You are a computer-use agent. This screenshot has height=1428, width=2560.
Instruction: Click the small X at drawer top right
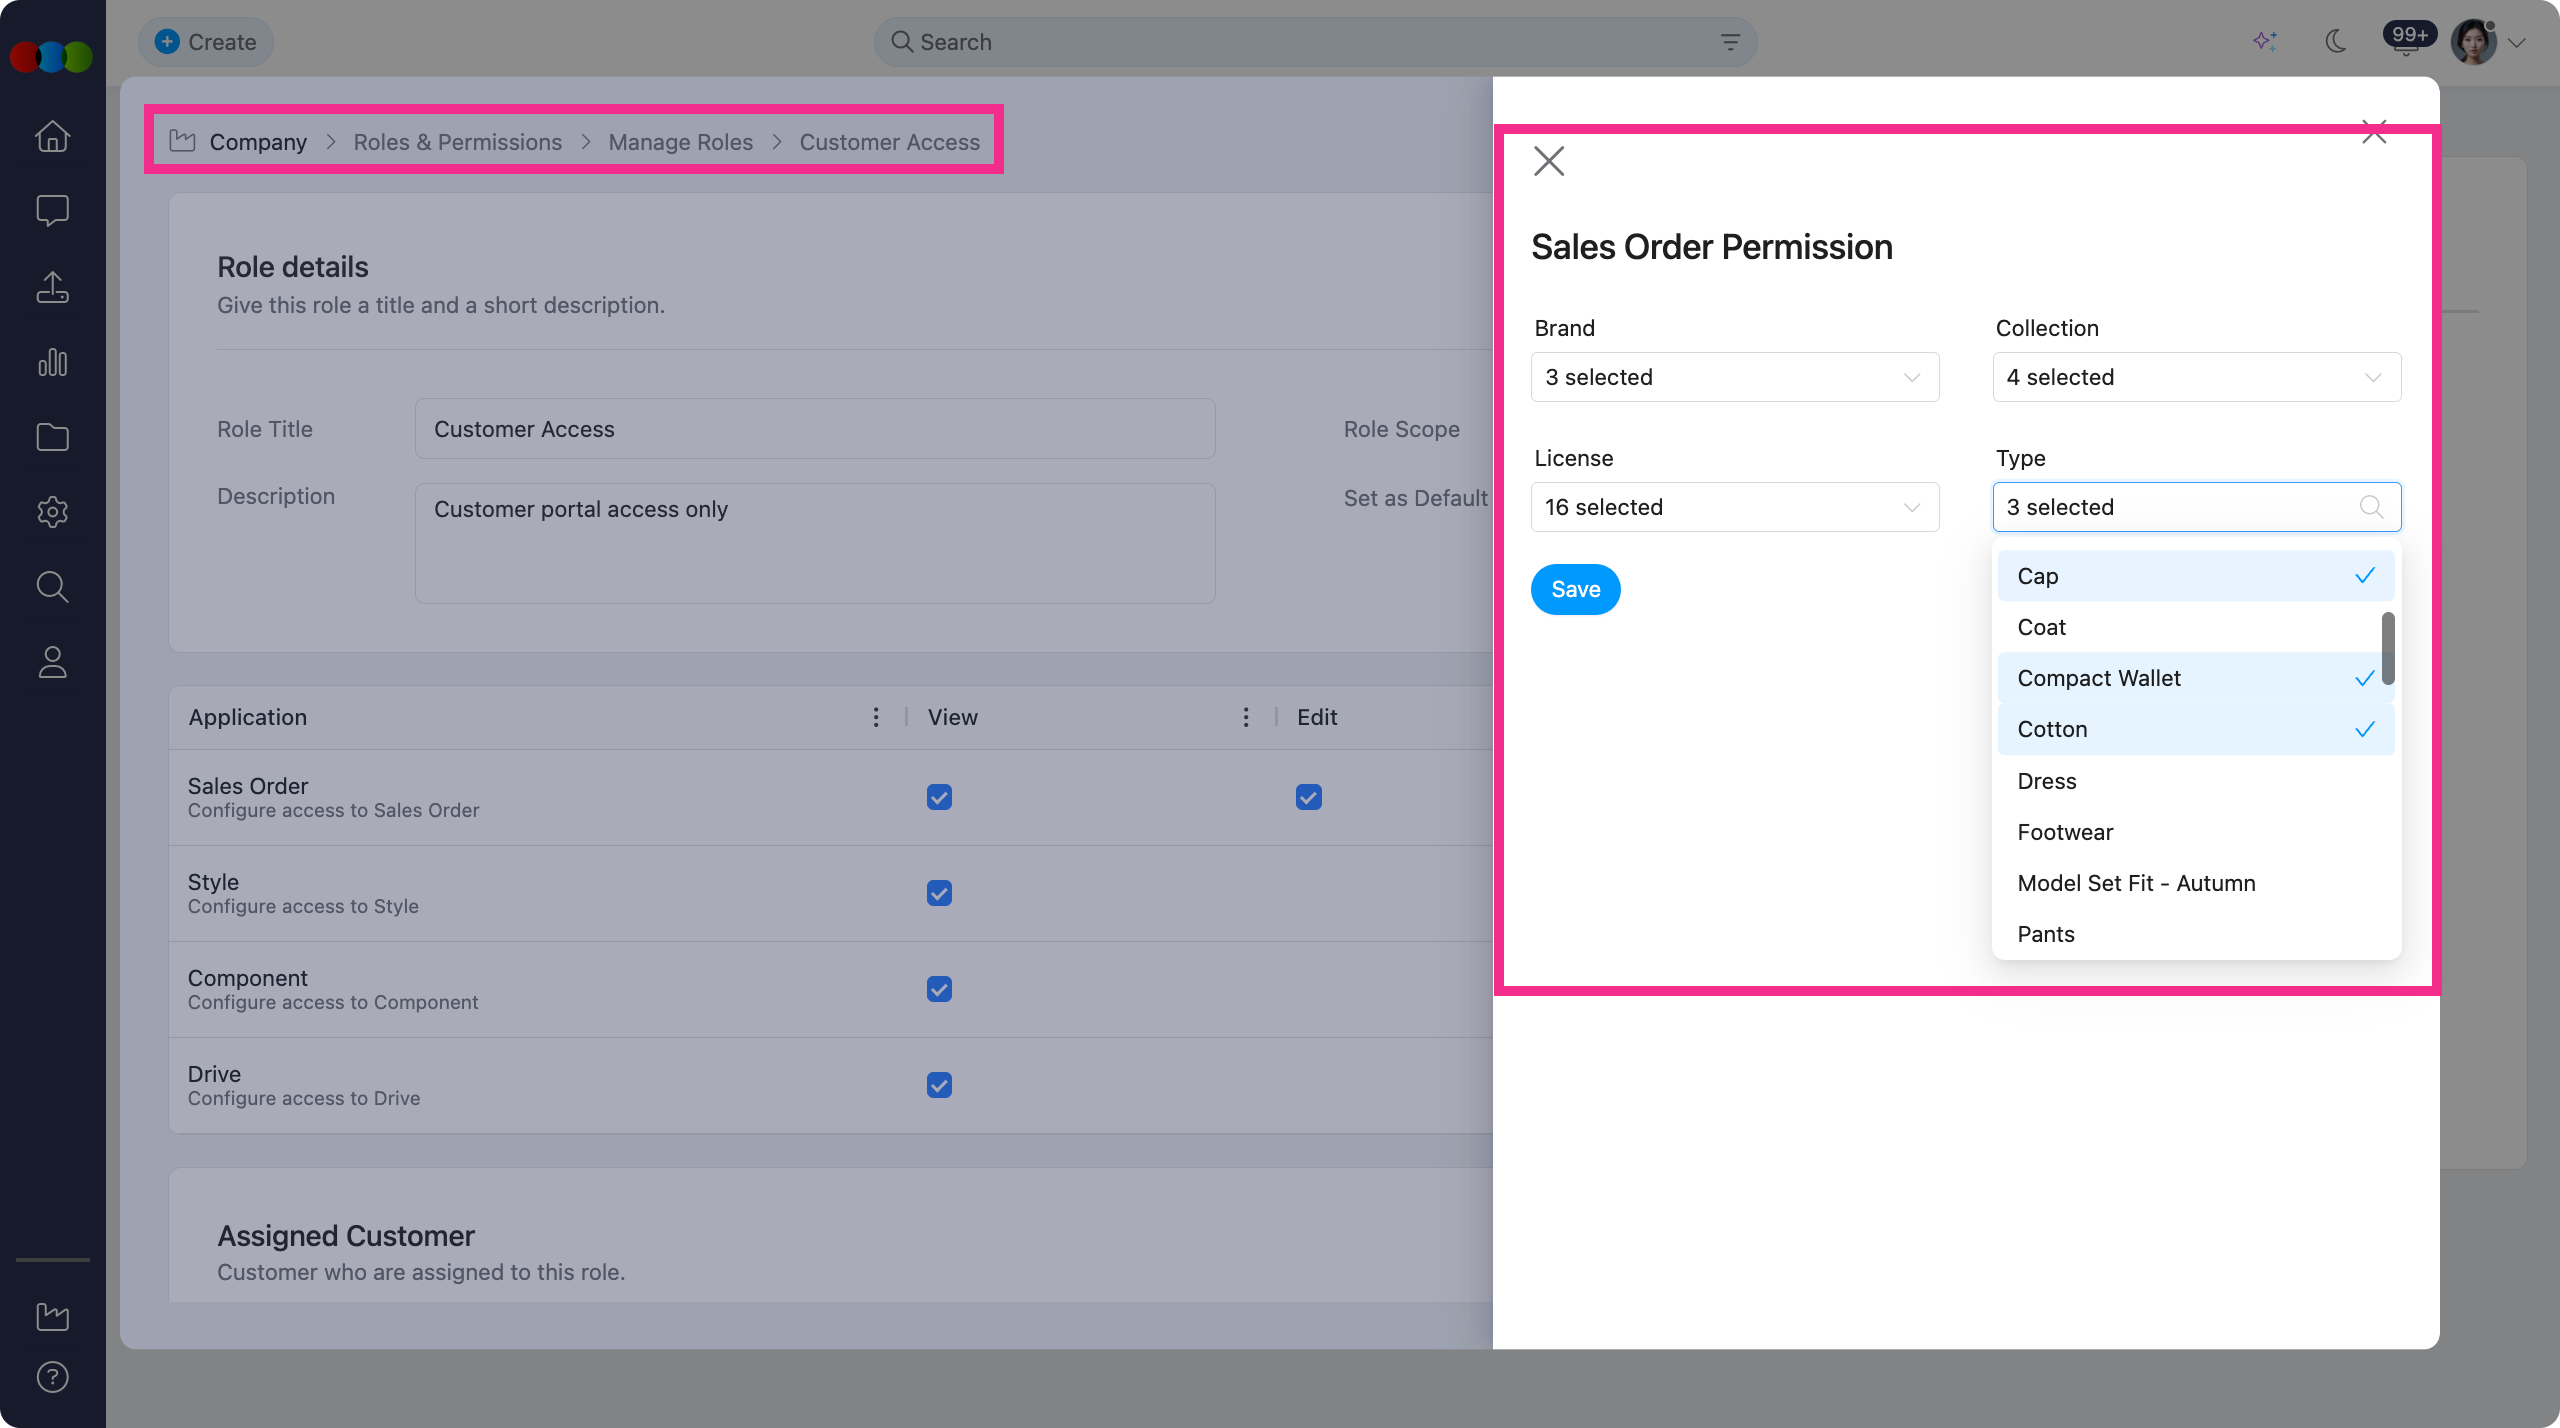tap(2374, 131)
